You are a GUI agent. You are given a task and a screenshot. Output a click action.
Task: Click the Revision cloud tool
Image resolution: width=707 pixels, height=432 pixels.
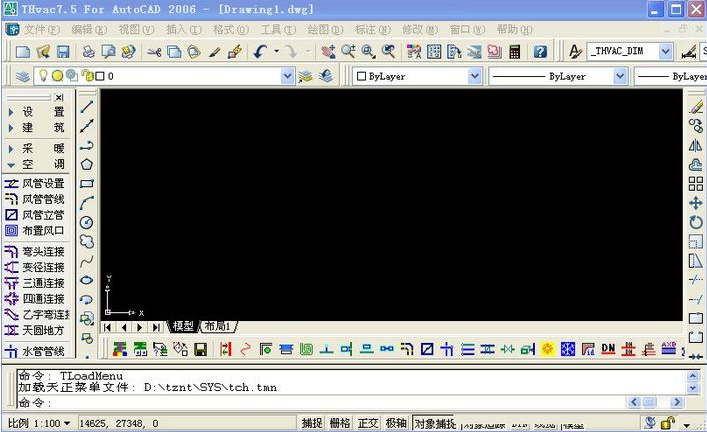[87, 241]
